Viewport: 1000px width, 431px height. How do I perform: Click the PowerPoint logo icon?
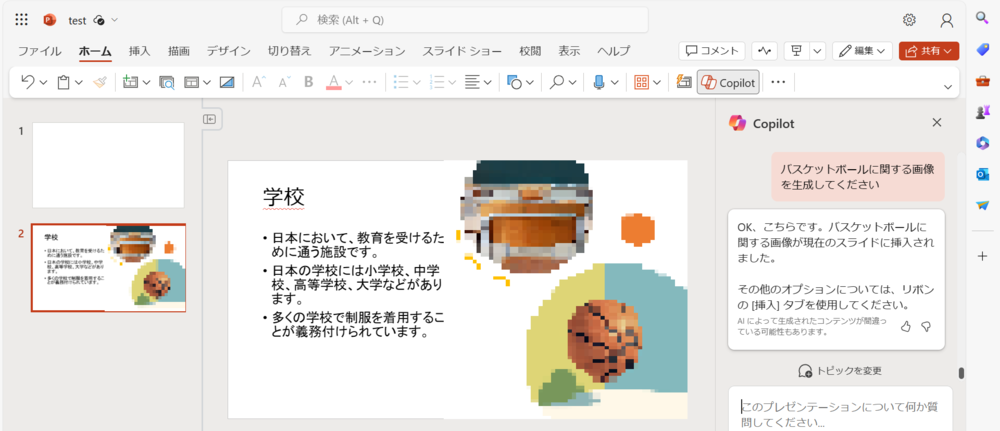click(x=50, y=20)
